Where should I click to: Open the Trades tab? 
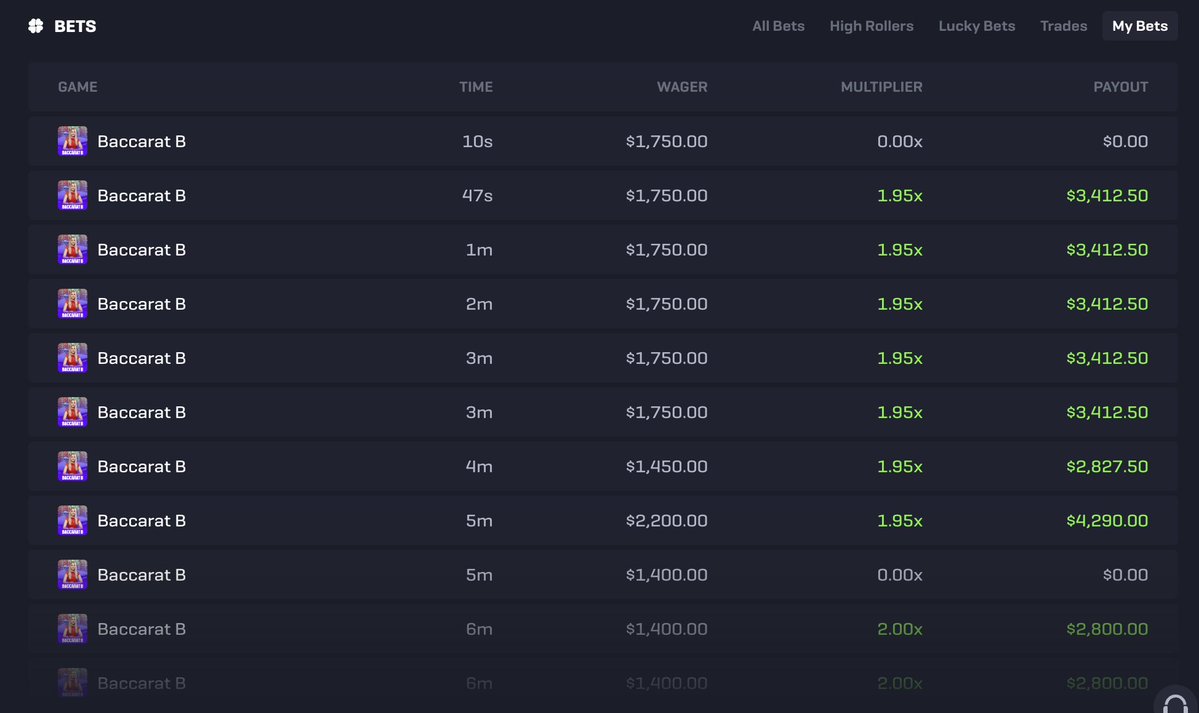pos(1064,26)
